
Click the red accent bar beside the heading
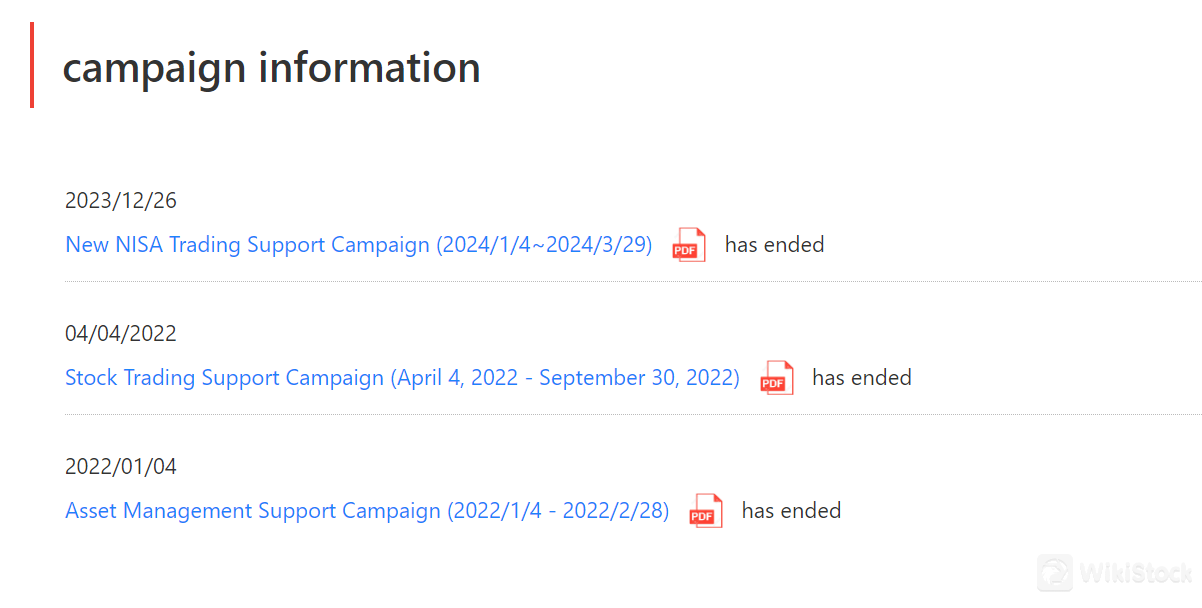tap(32, 65)
